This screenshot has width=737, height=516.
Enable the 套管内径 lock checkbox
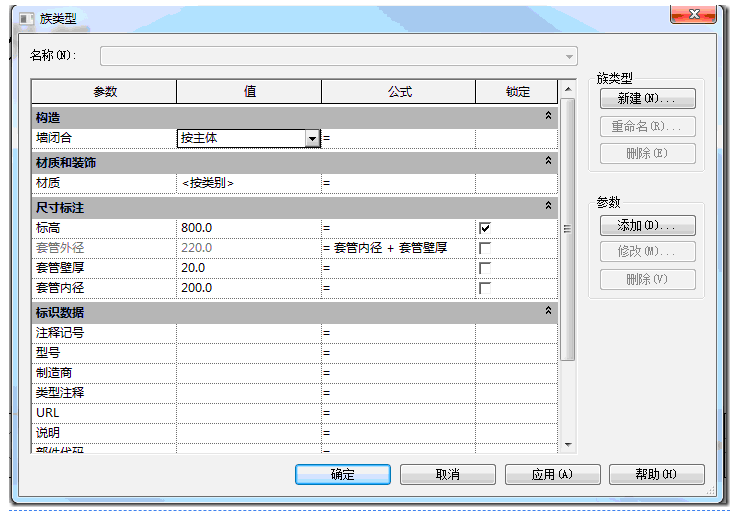coord(485,288)
